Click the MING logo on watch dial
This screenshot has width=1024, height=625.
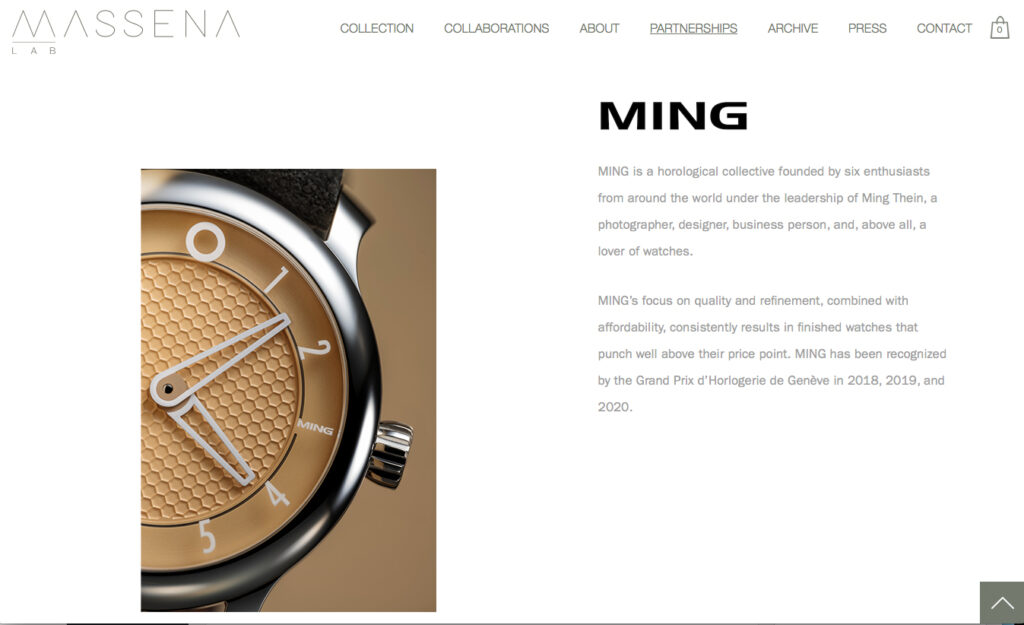tap(315, 428)
